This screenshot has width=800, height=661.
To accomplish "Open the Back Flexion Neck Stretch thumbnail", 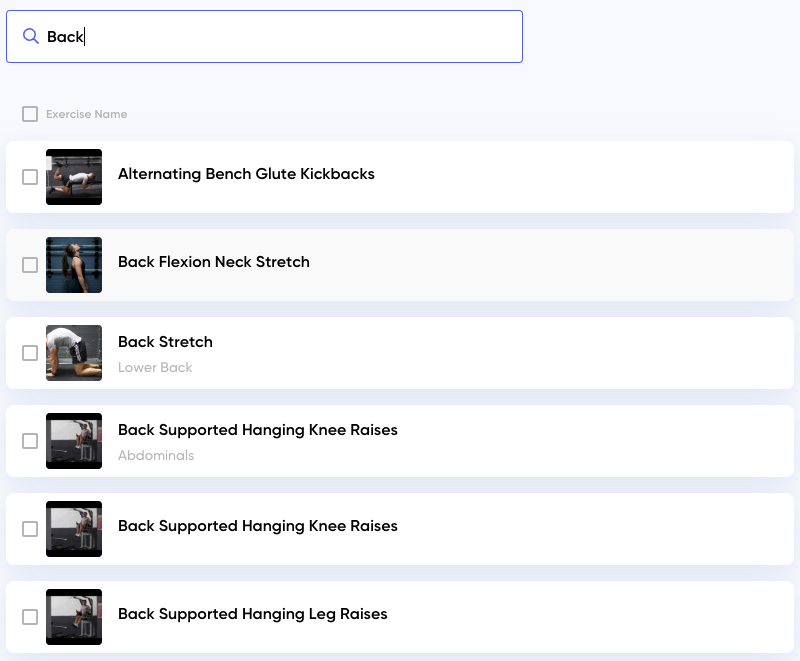I will pos(74,265).
